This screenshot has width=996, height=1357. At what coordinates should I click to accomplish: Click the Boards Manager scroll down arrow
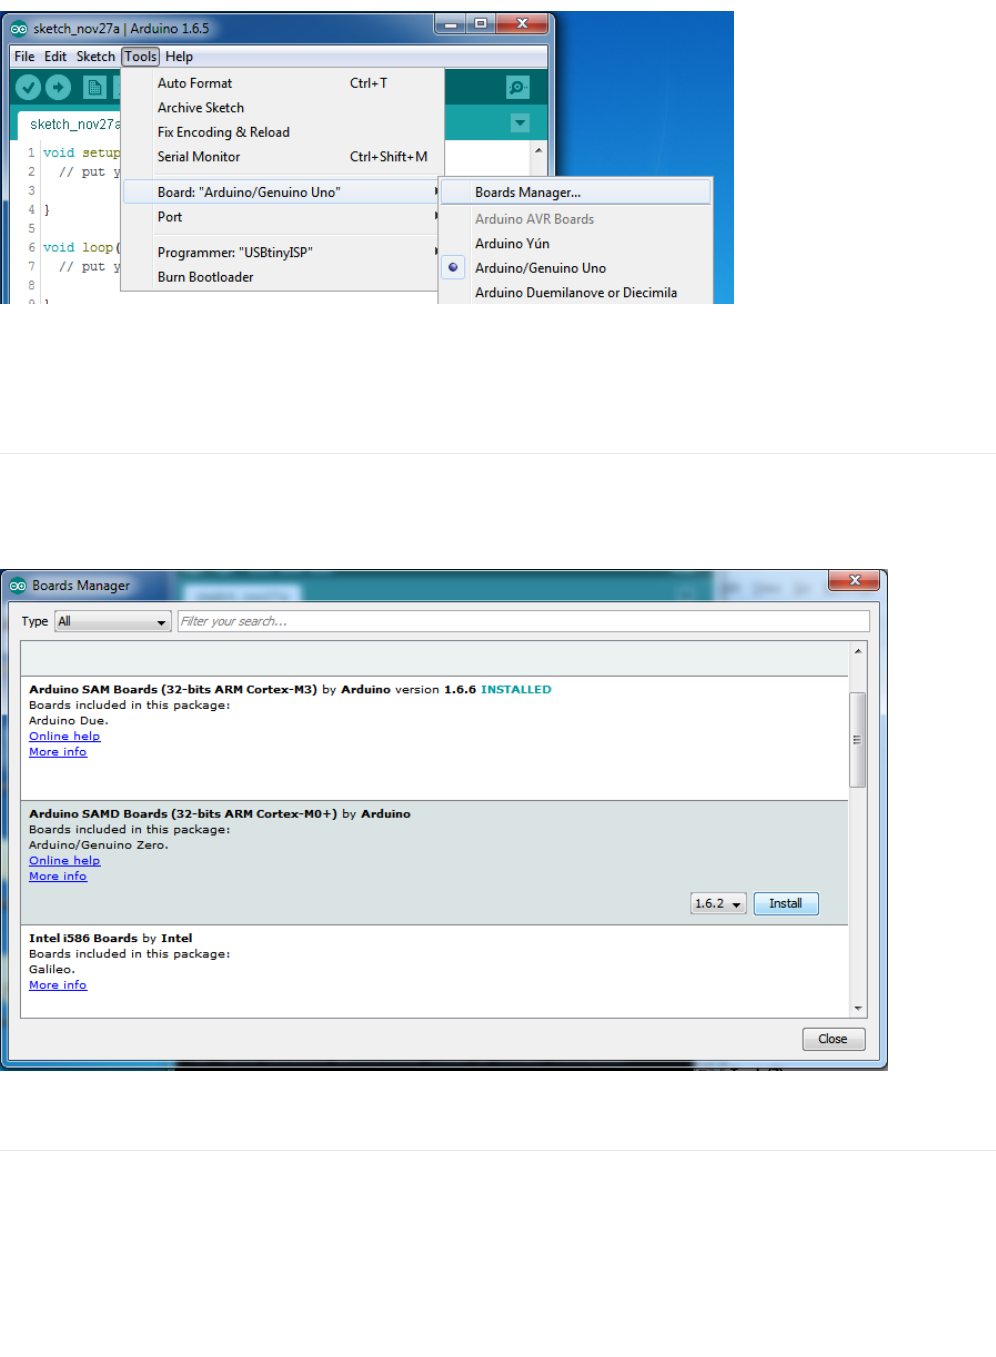click(x=857, y=1009)
